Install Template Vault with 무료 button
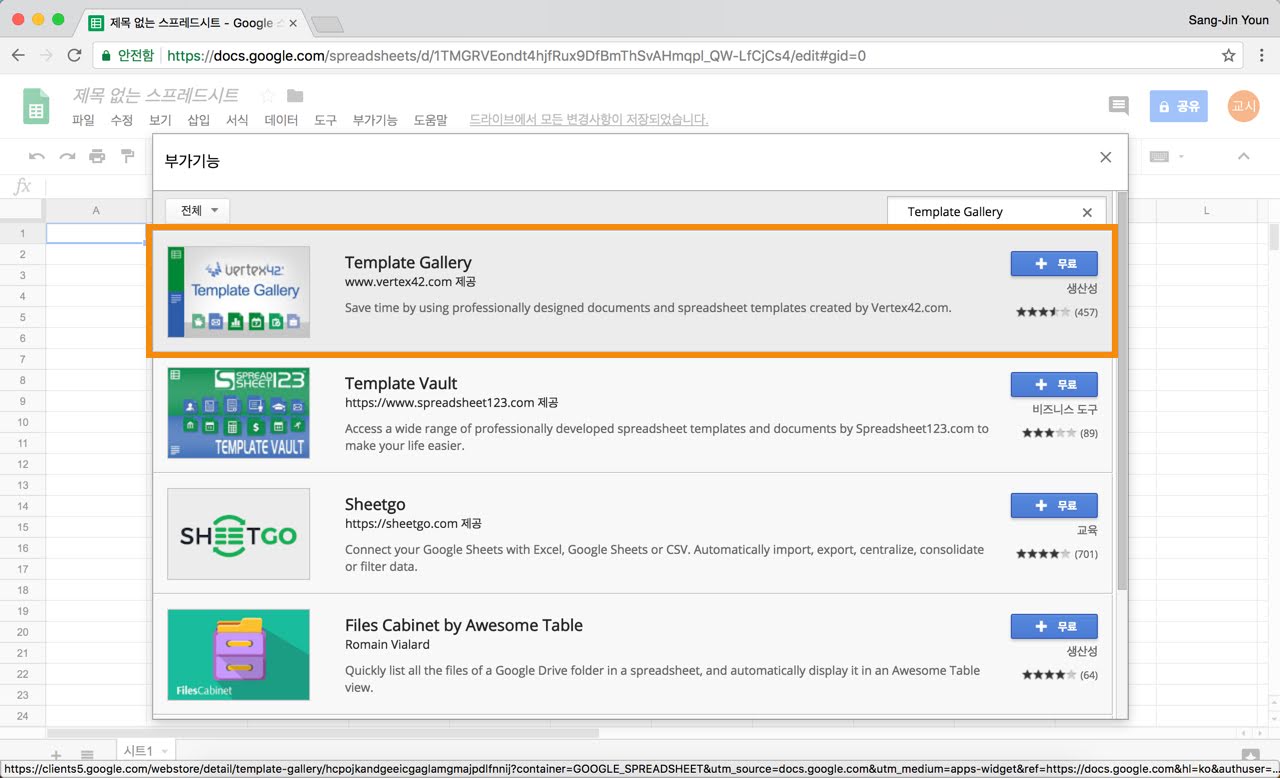Screen dimensions: 1280x778 pyautogui.click(x=1054, y=384)
